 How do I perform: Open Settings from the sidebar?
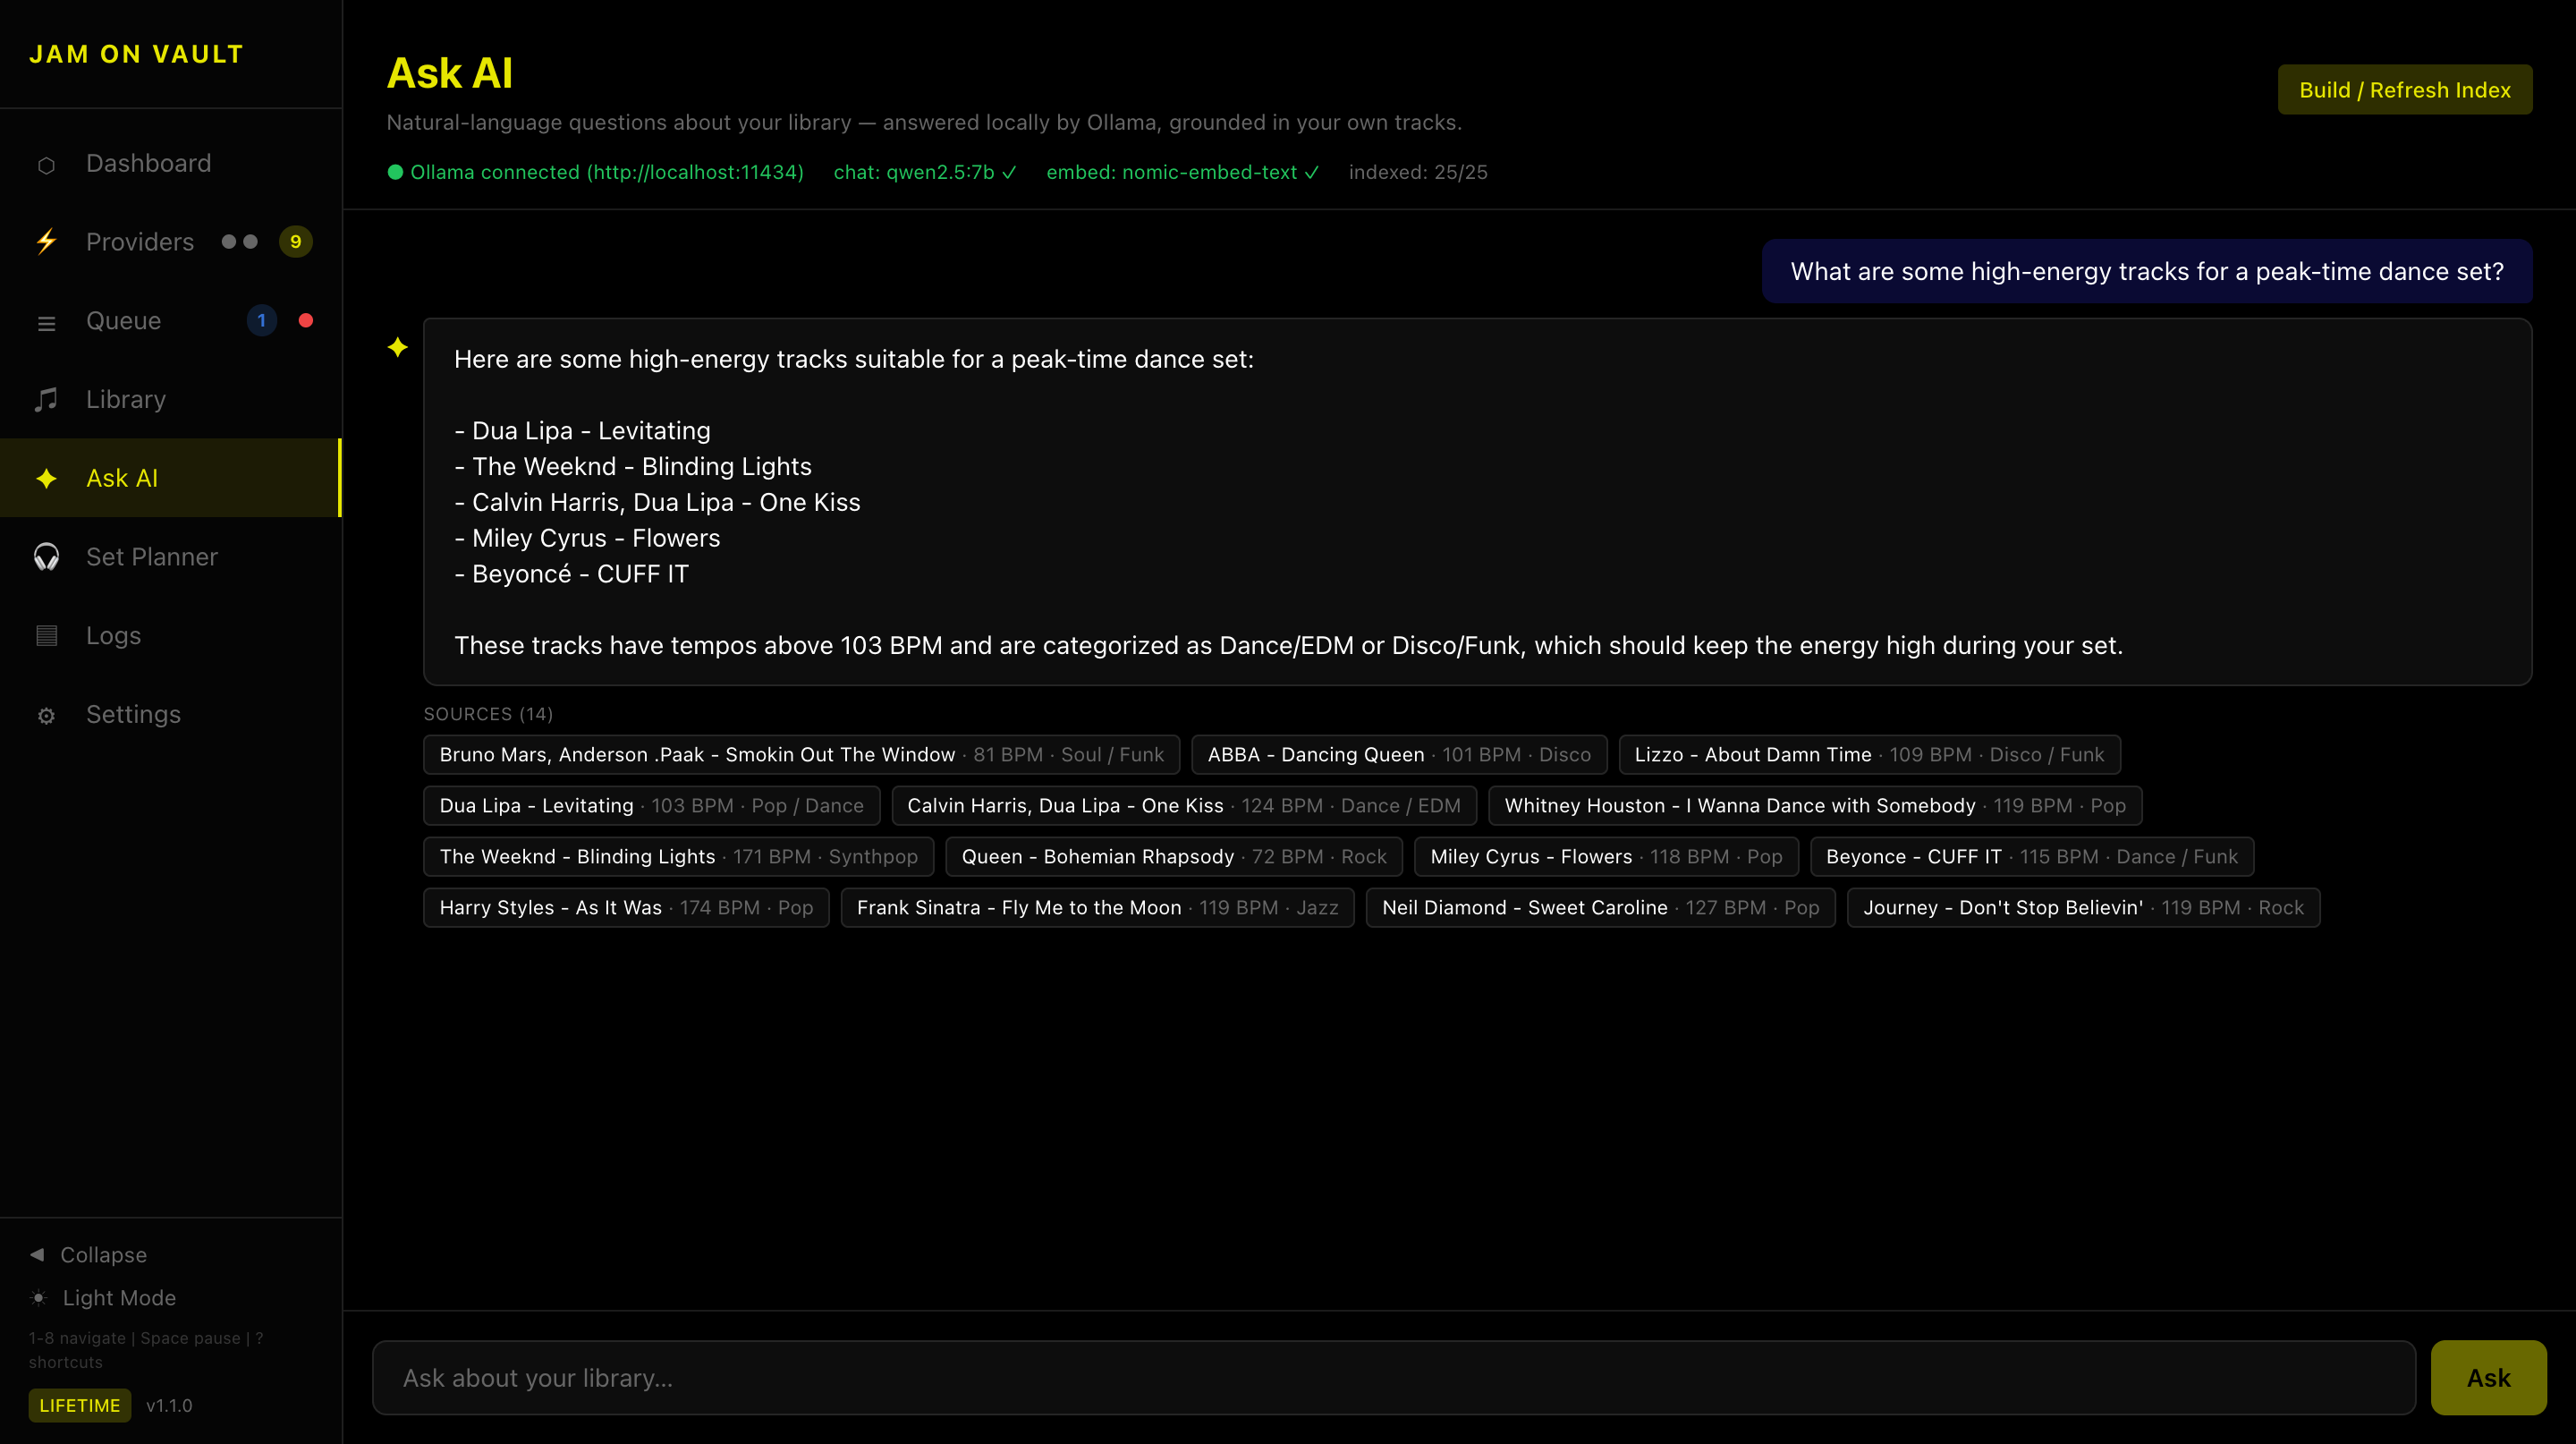click(x=170, y=714)
